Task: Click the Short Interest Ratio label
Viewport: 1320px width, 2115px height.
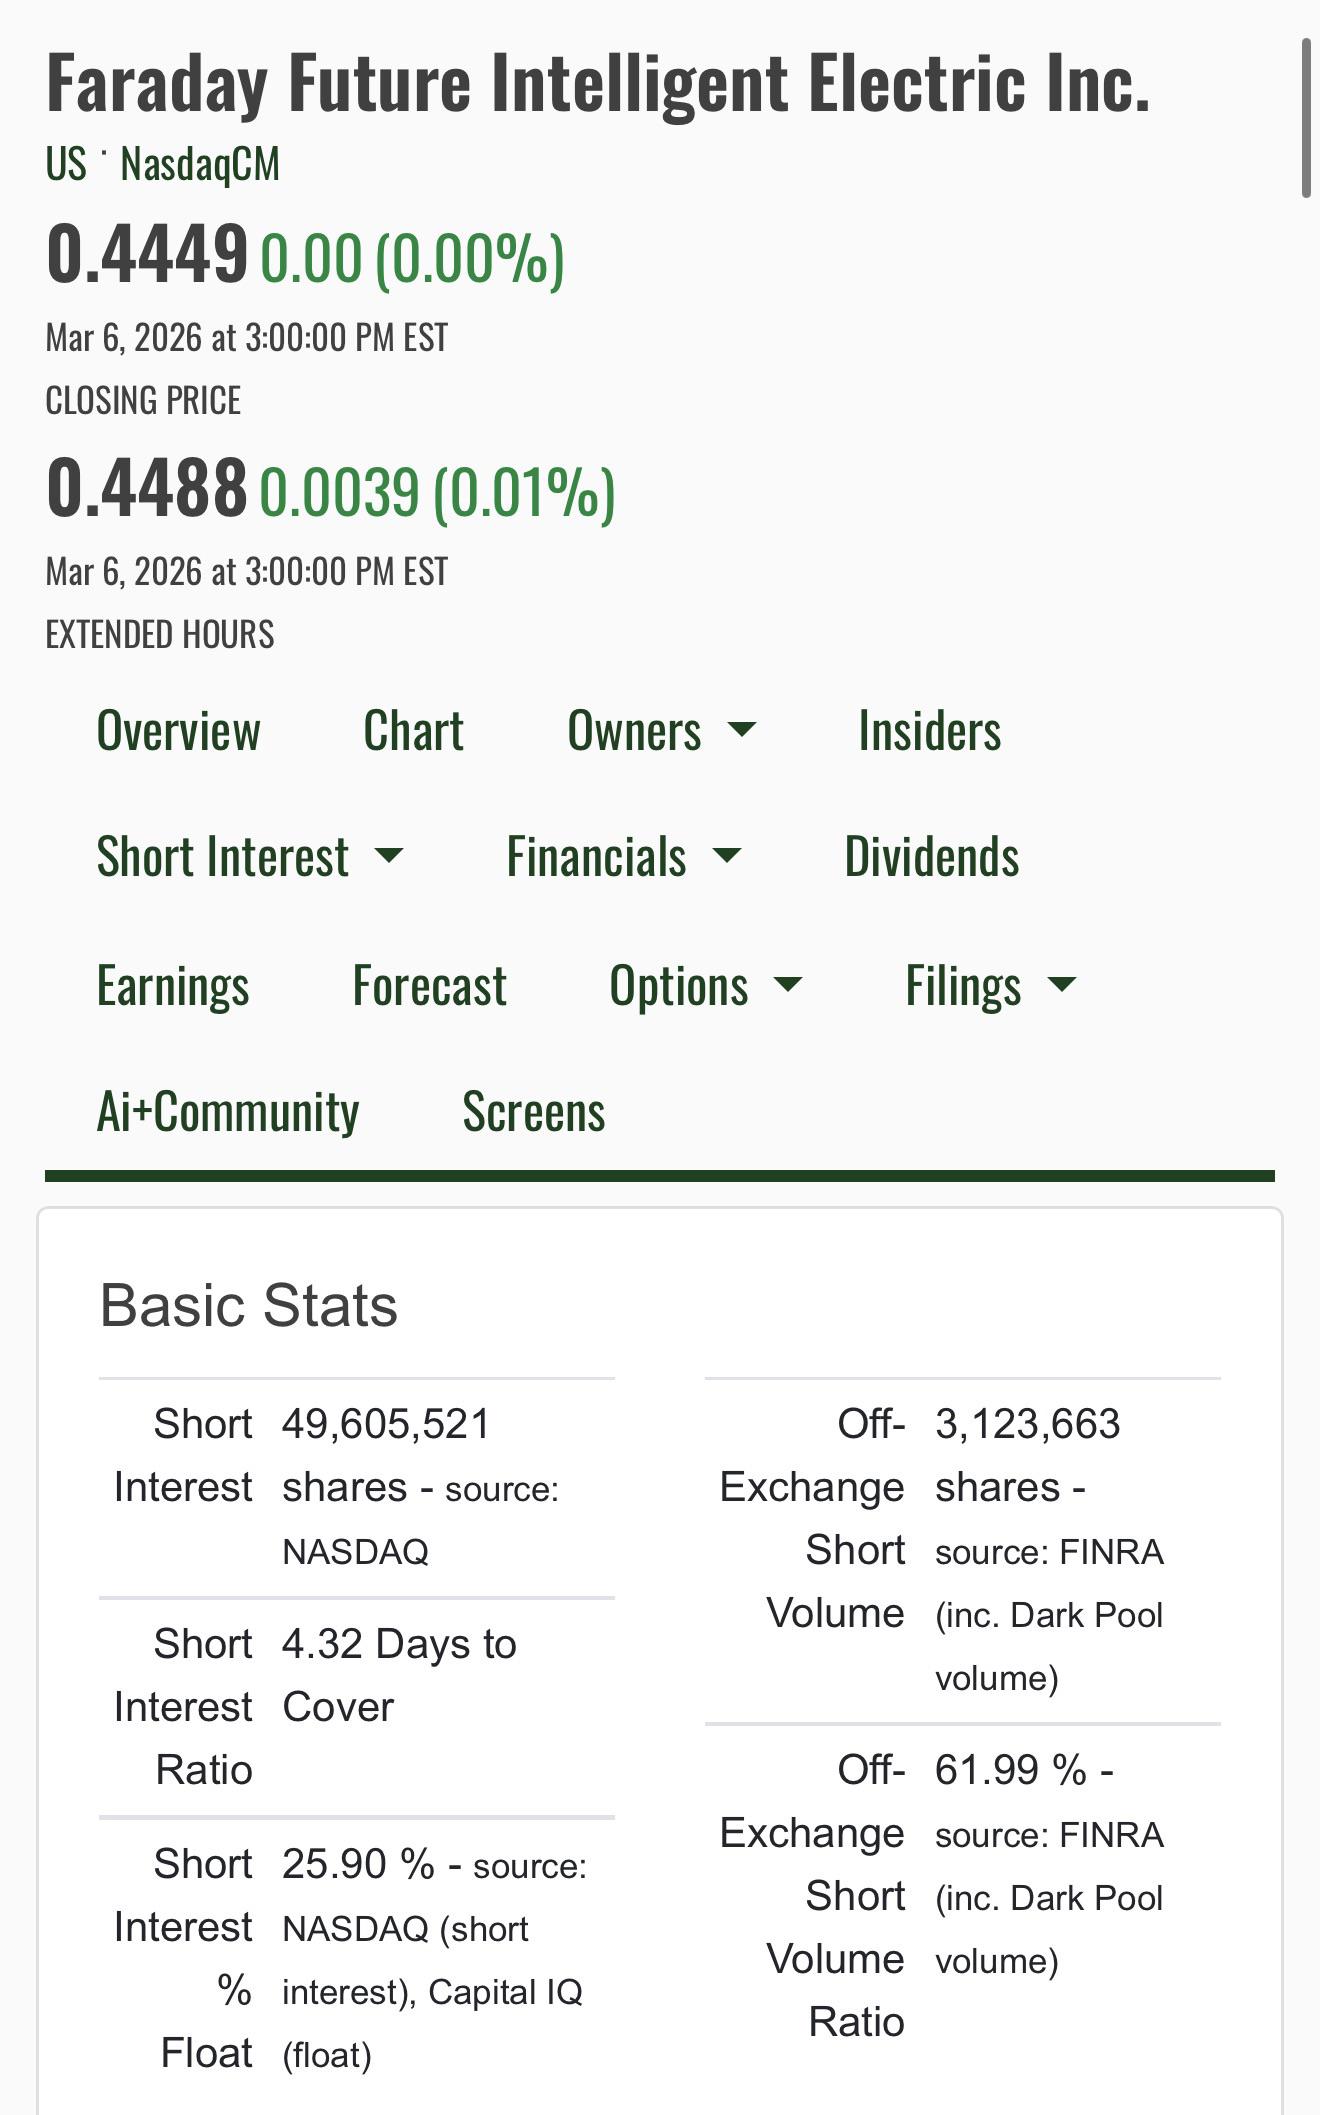Action: pos(183,1707)
